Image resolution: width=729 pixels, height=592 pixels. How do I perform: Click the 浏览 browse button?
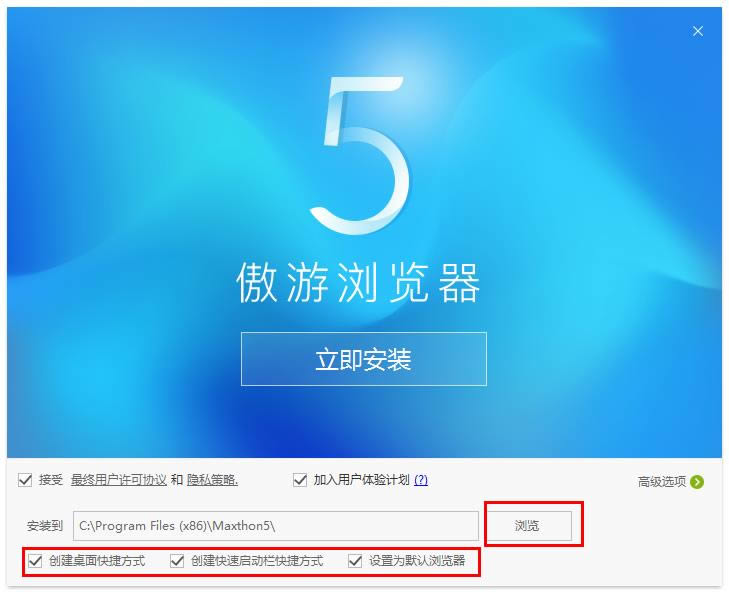coord(527,526)
